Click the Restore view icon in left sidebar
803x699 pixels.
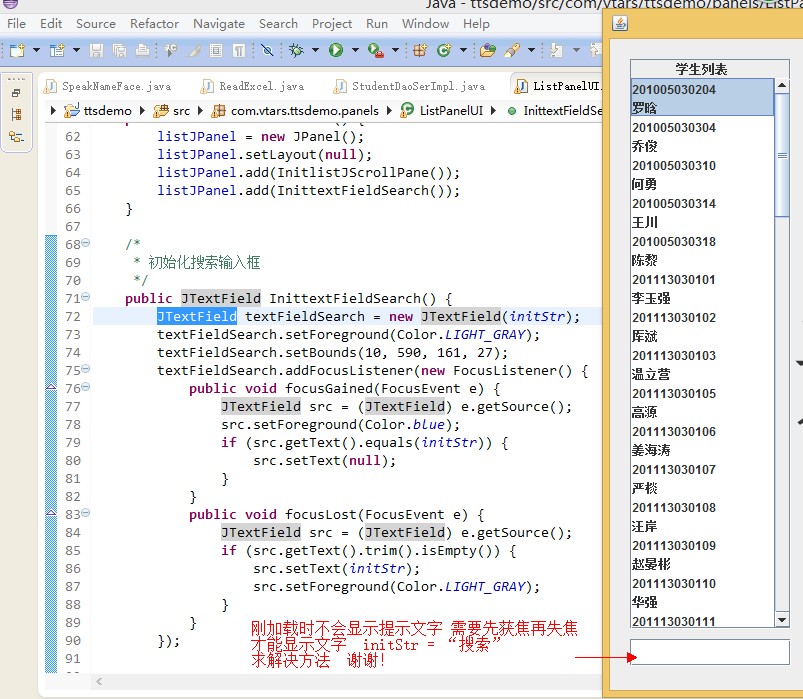click(x=17, y=93)
